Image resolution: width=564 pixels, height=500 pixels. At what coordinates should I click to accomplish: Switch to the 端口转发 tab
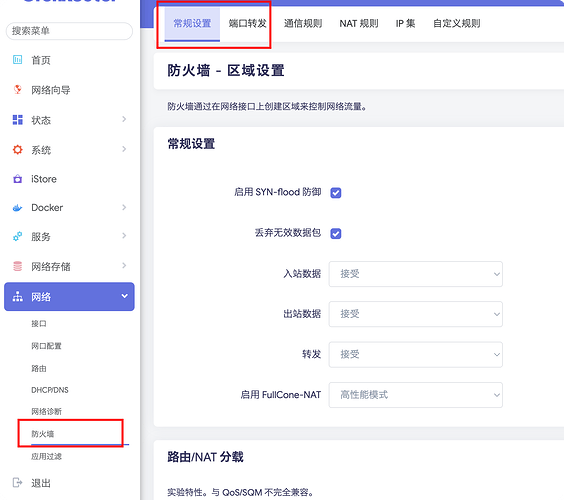(247, 24)
